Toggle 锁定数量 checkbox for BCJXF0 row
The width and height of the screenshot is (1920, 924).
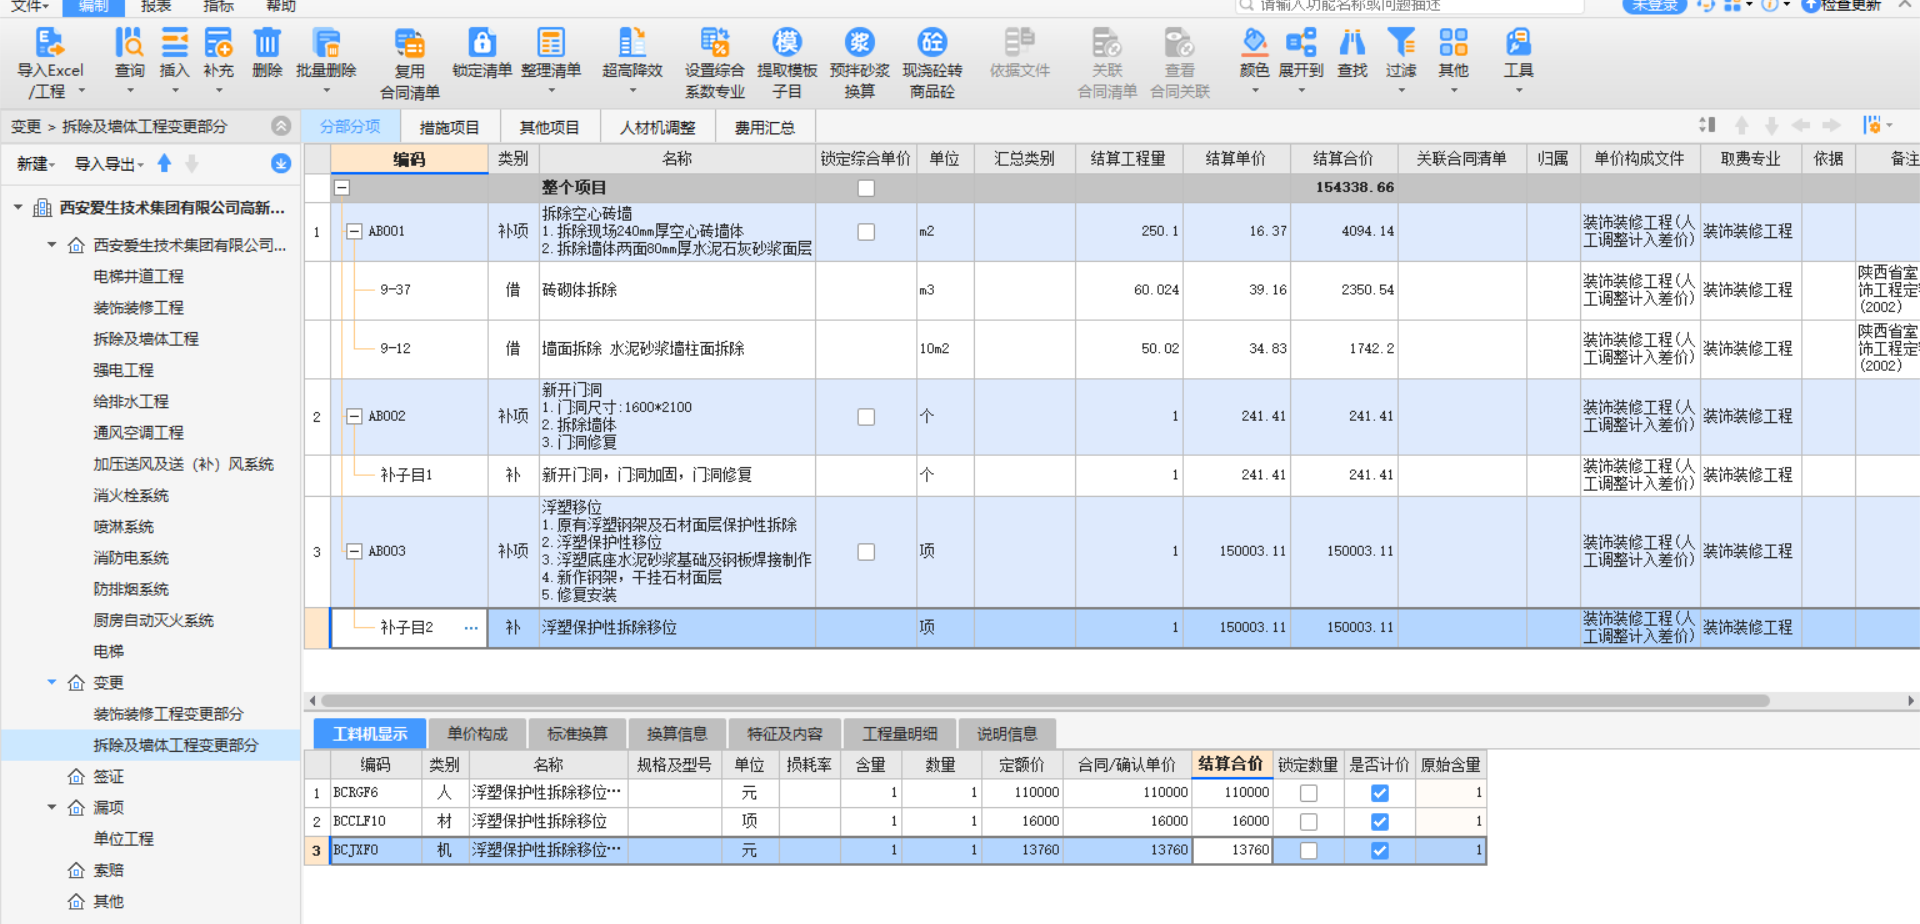1308,851
